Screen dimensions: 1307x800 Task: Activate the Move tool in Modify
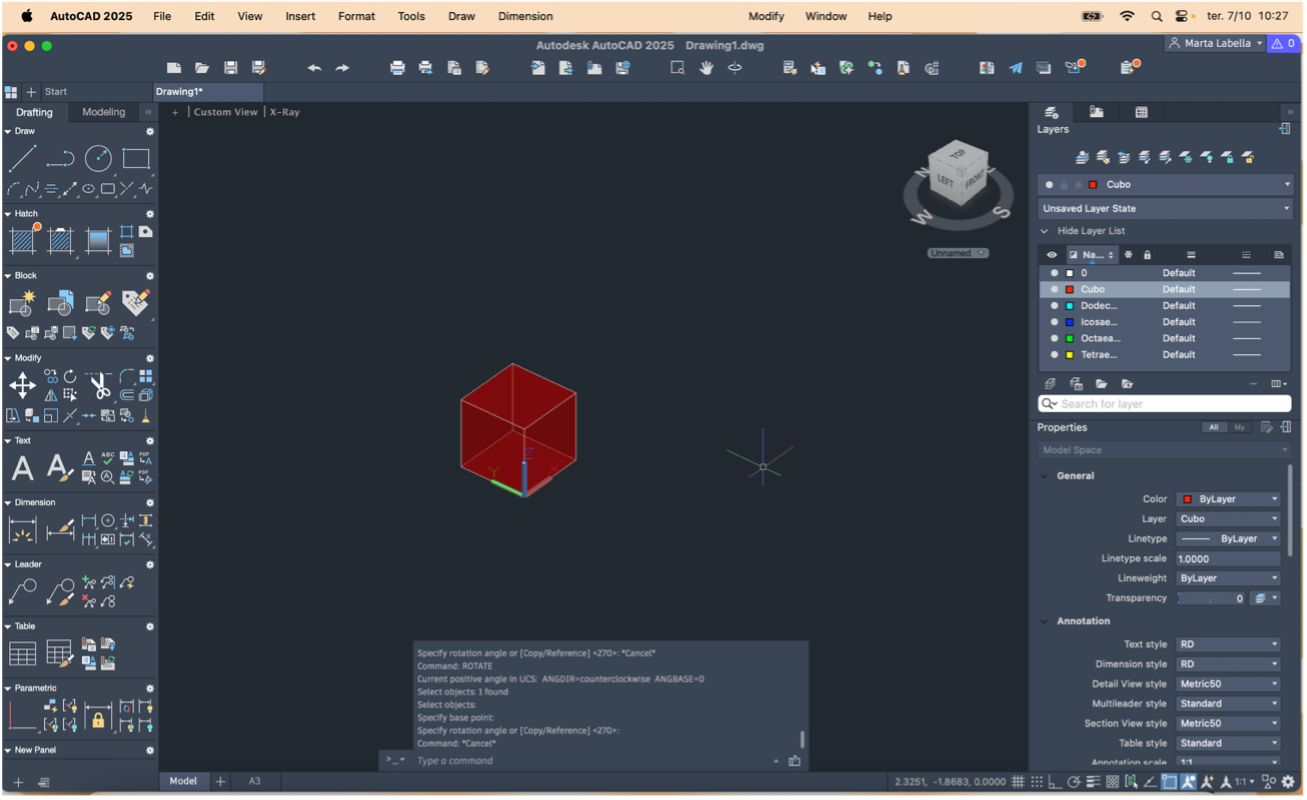(22, 385)
